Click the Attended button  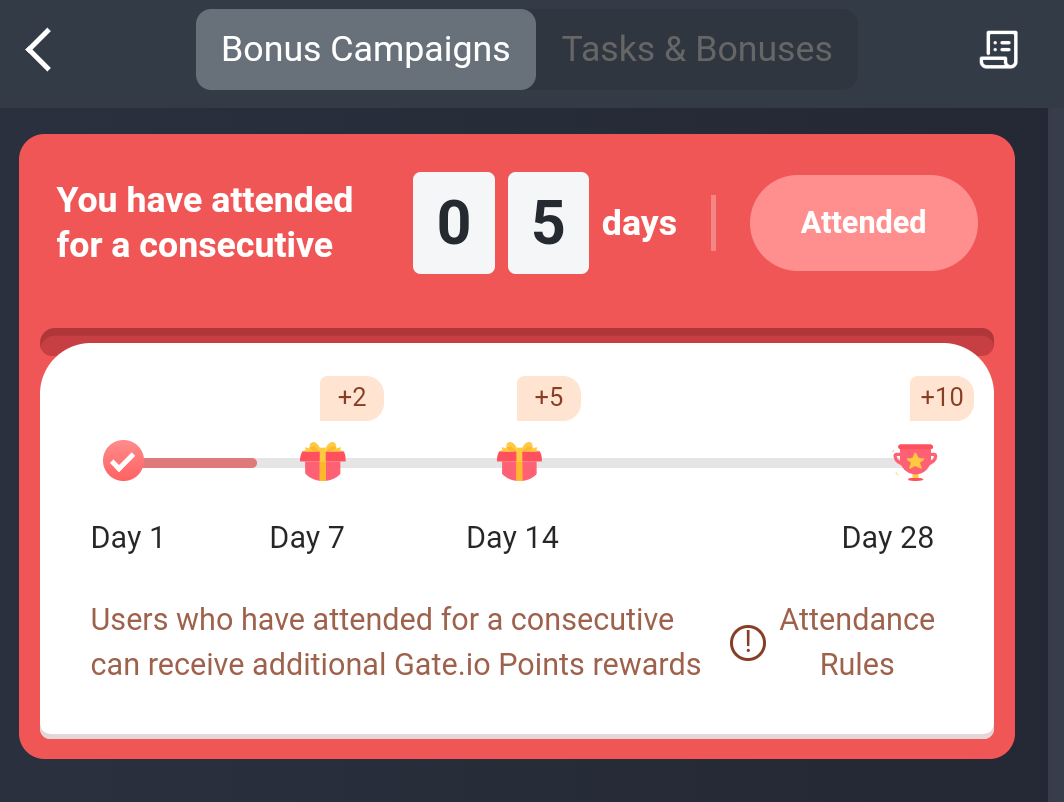[863, 223]
